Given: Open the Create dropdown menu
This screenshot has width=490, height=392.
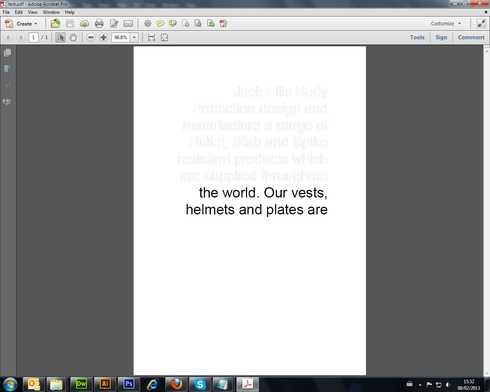Looking at the screenshot, I should 21,24.
